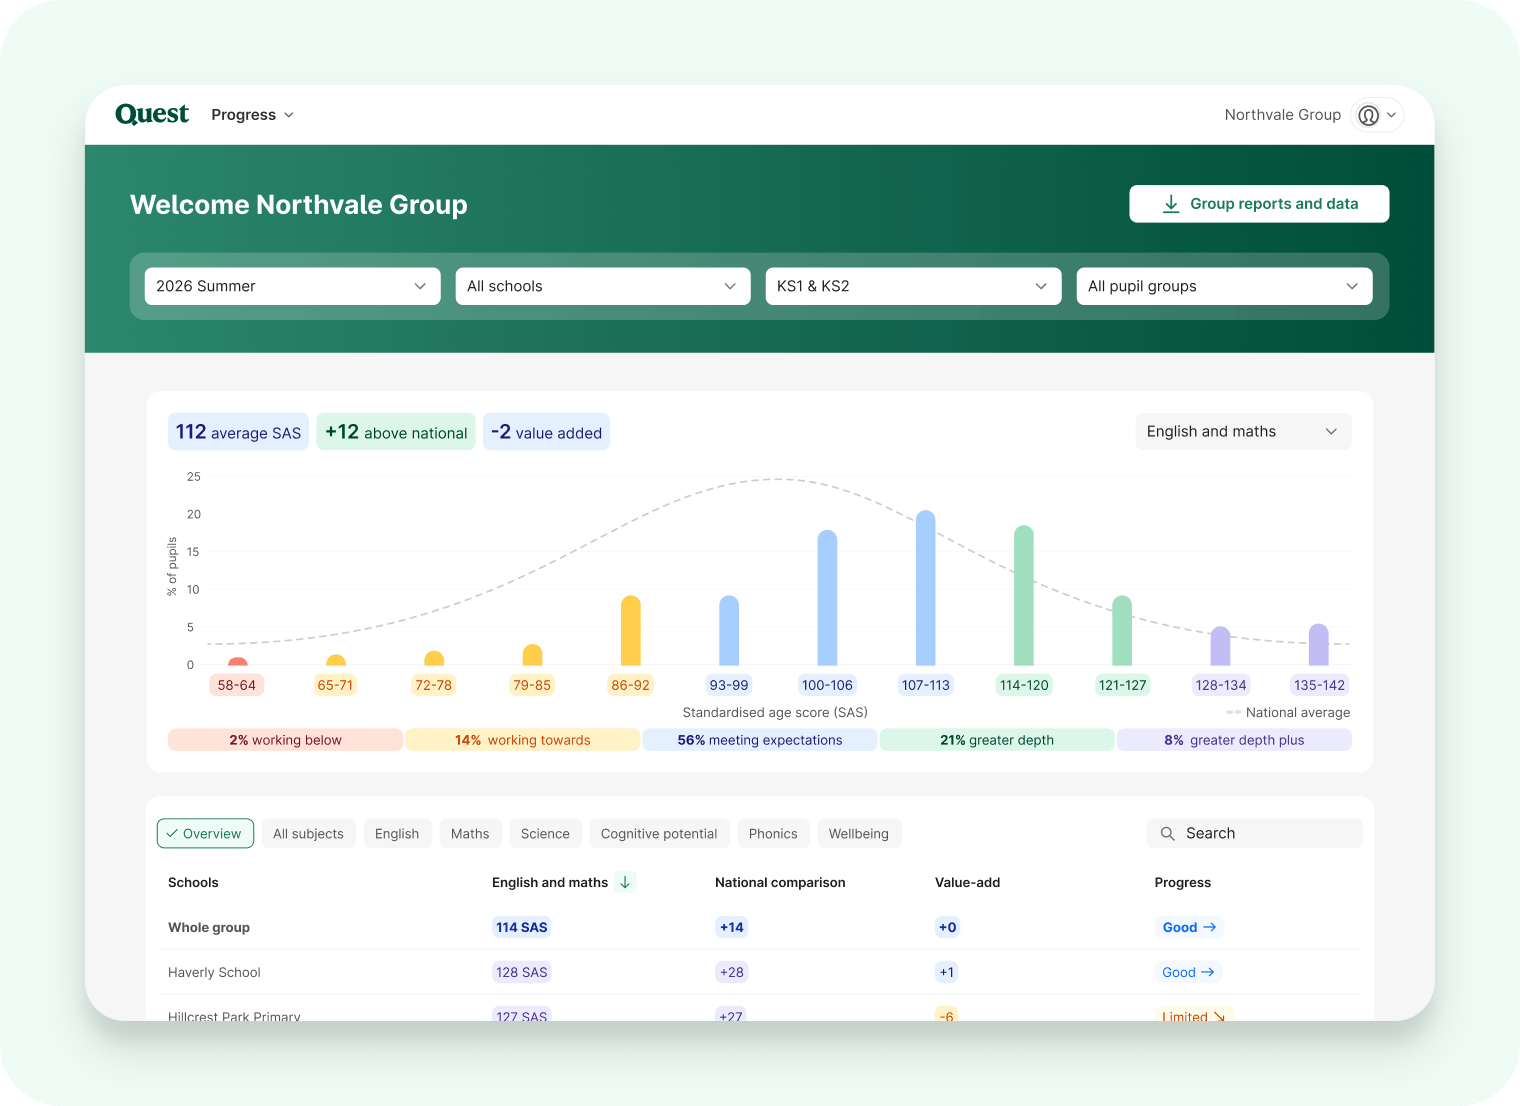Viewport: 1520px width, 1106px height.
Task: Click the search magnifier icon
Action: [1167, 833]
